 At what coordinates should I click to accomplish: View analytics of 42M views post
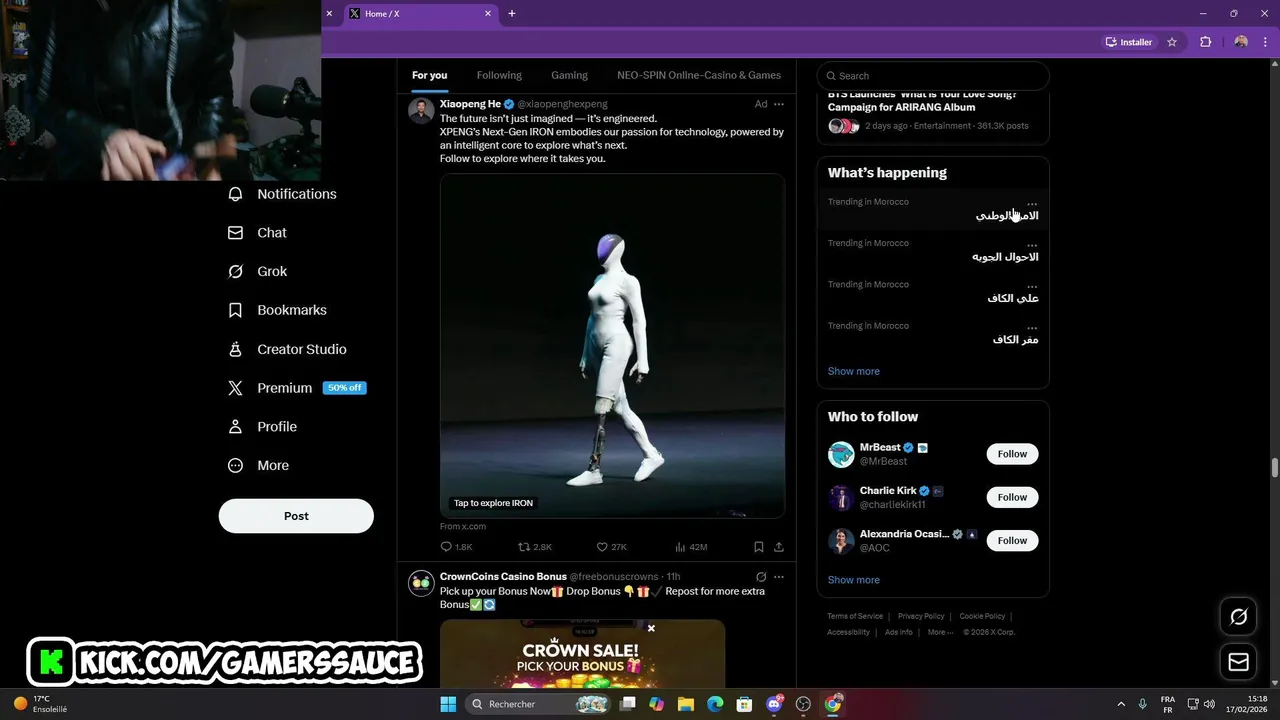point(691,547)
